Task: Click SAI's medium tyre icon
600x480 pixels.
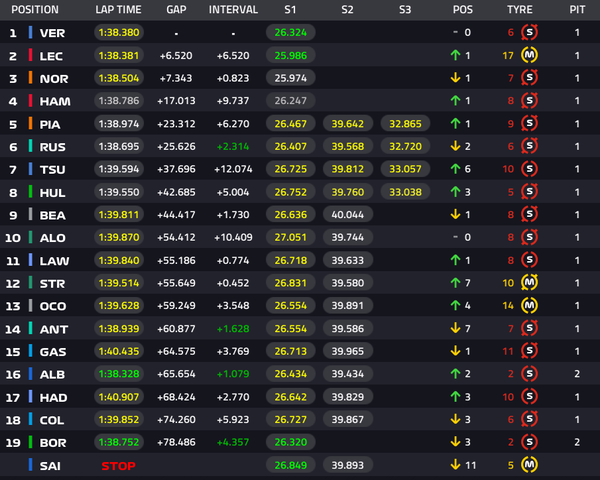Action: pyautogui.click(x=530, y=465)
